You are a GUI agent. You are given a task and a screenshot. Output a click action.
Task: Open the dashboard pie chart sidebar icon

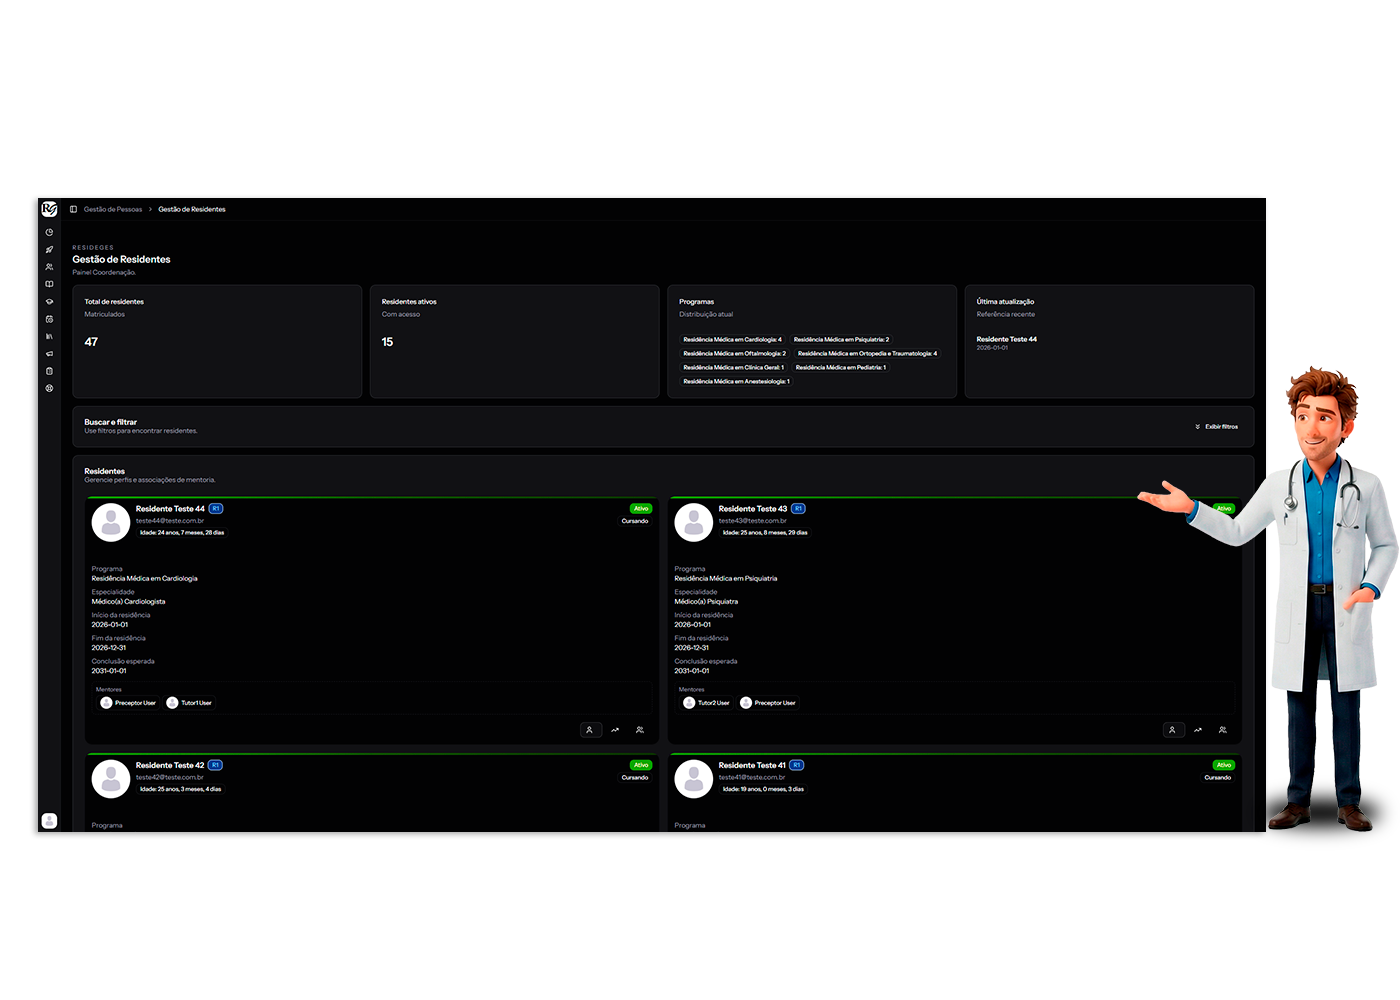tap(49, 232)
